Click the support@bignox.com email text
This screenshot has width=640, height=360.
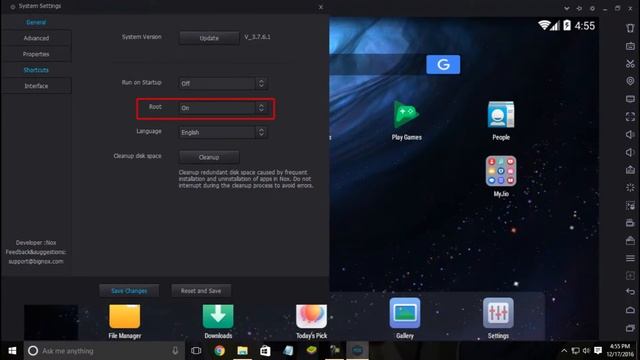[x=36, y=261]
